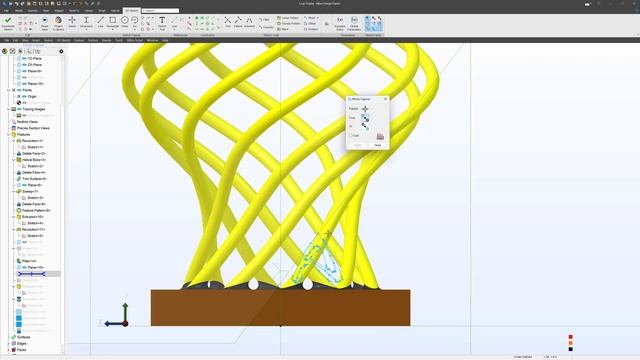640x360 pixels.
Task: Open the Surface menu in the menu bar
Action: pyautogui.click(x=93, y=40)
